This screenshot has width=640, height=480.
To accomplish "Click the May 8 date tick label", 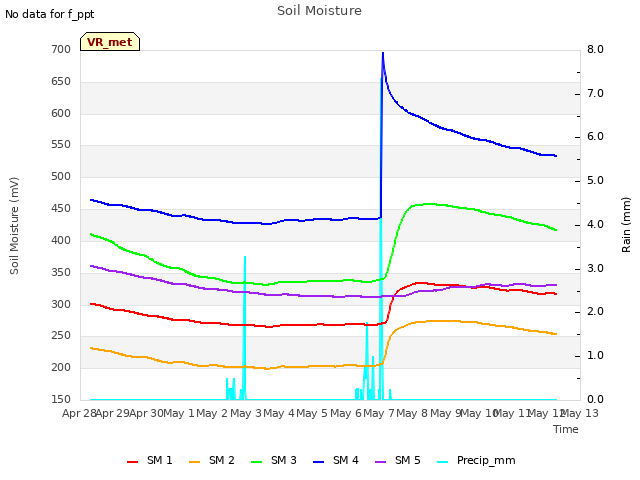I will pos(412,413).
